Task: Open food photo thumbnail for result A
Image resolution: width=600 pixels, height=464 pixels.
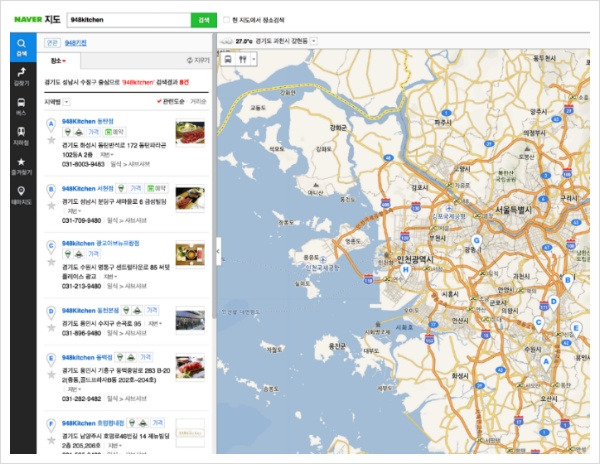Action: click(x=190, y=132)
